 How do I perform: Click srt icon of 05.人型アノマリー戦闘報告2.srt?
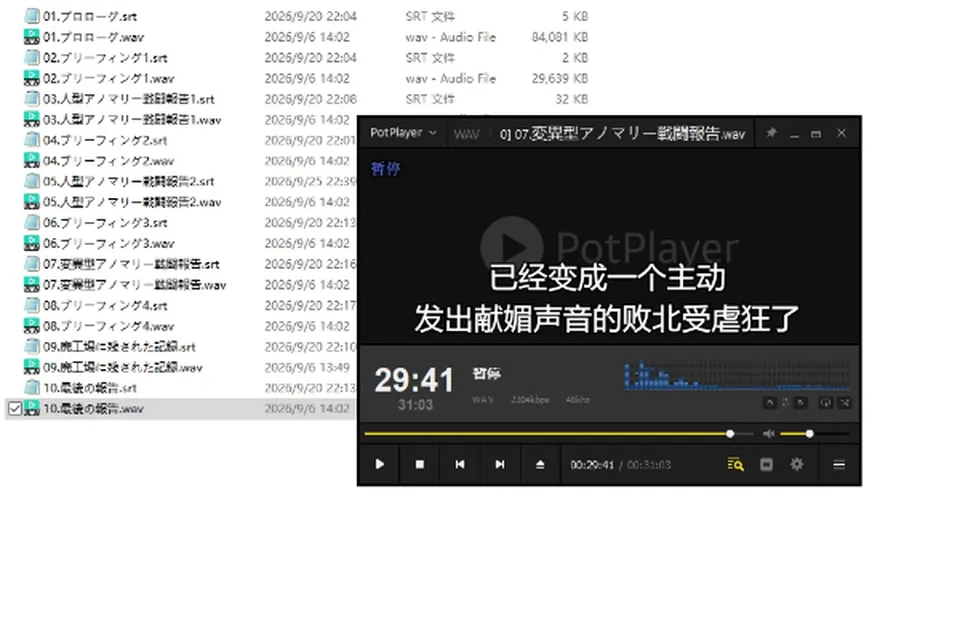tap(31, 181)
